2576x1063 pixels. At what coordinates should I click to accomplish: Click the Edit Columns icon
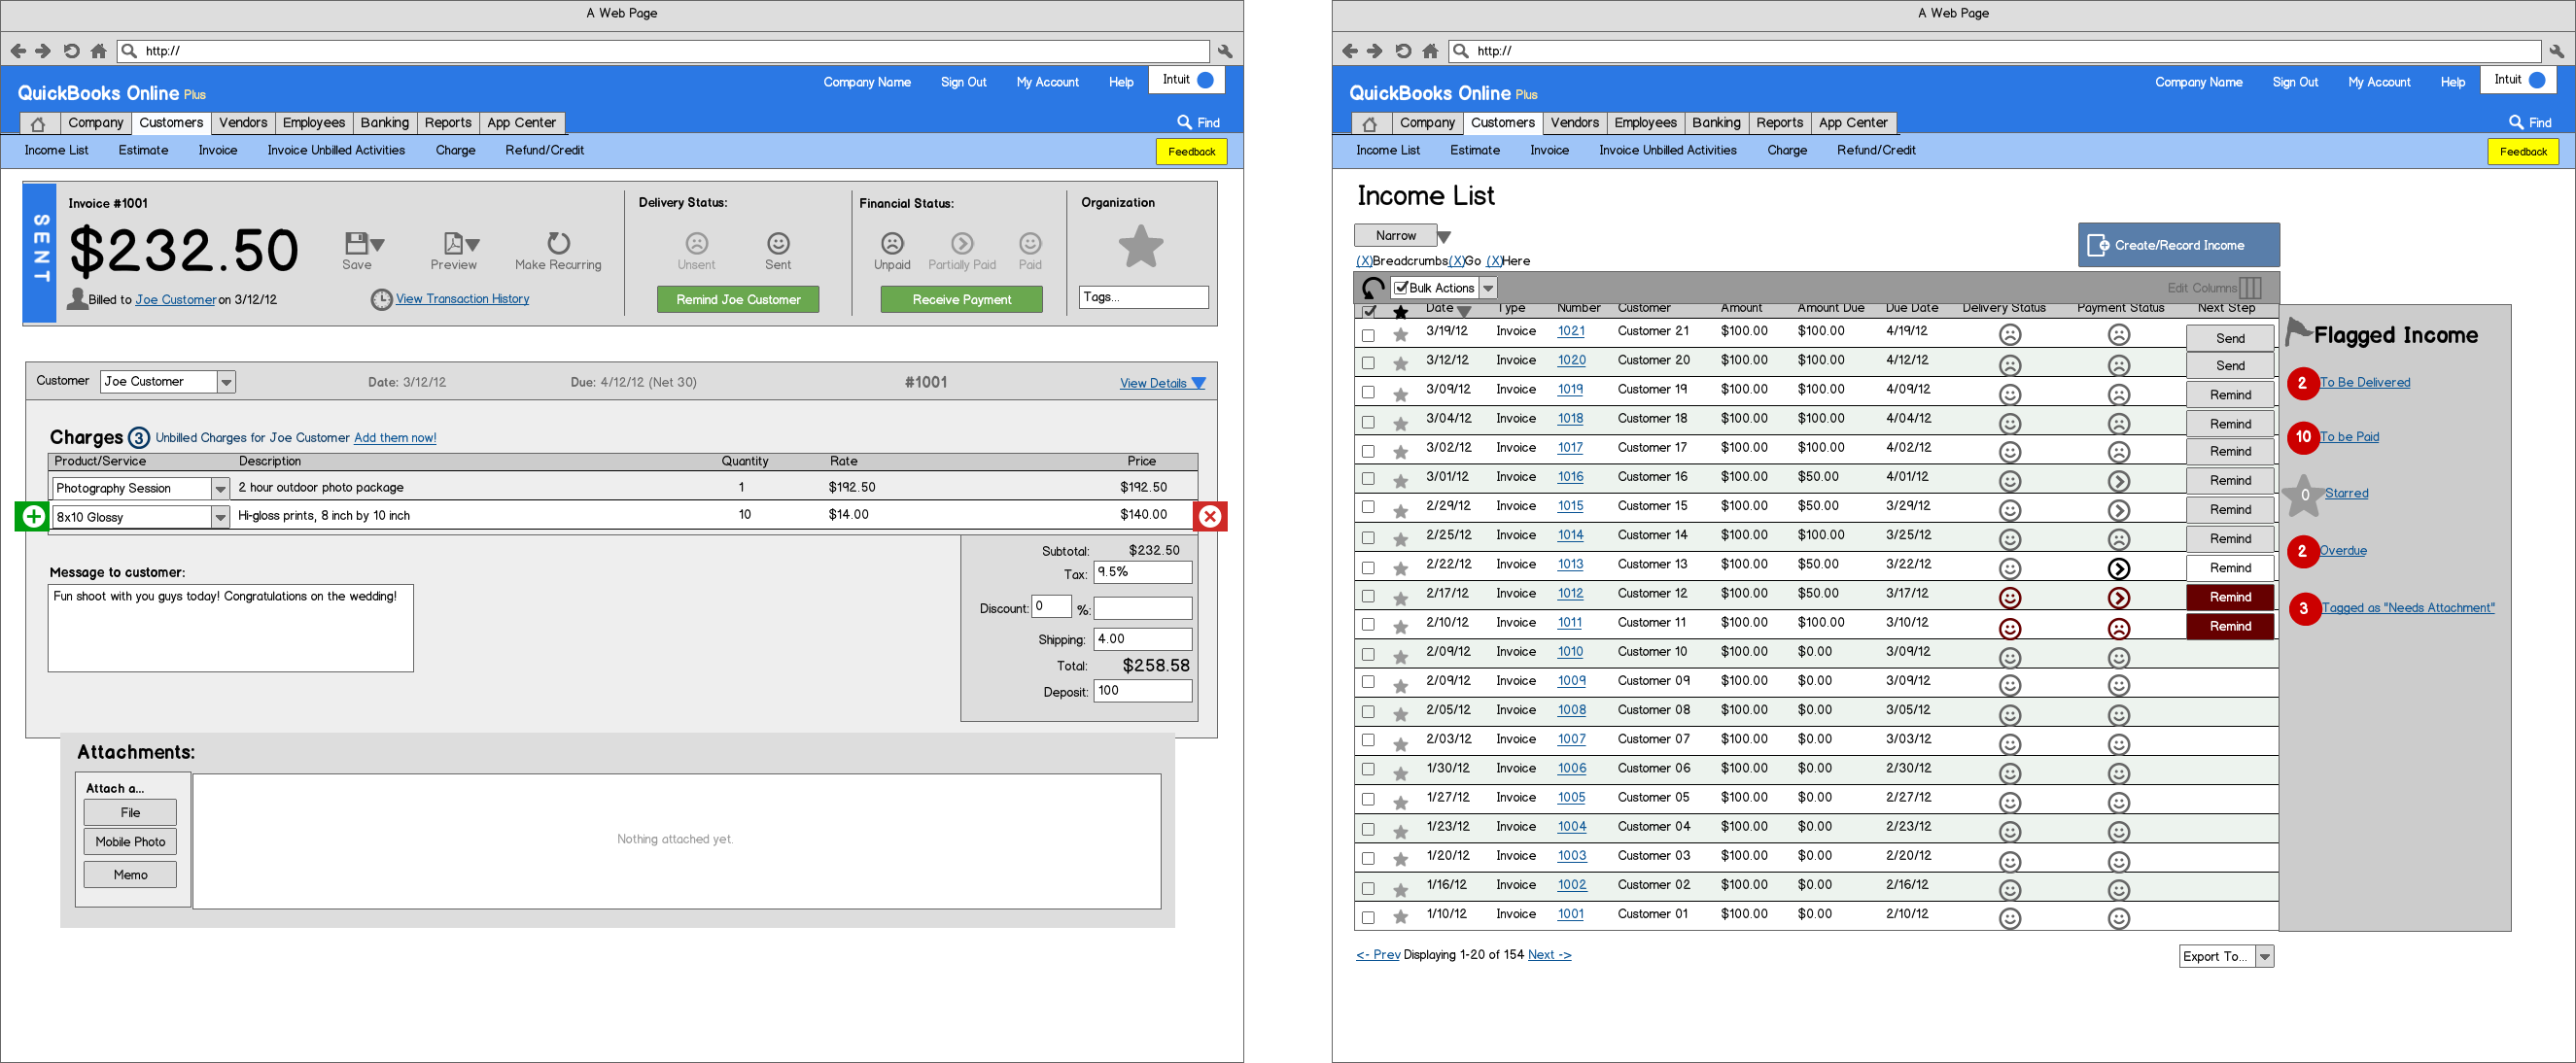(x=2250, y=288)
